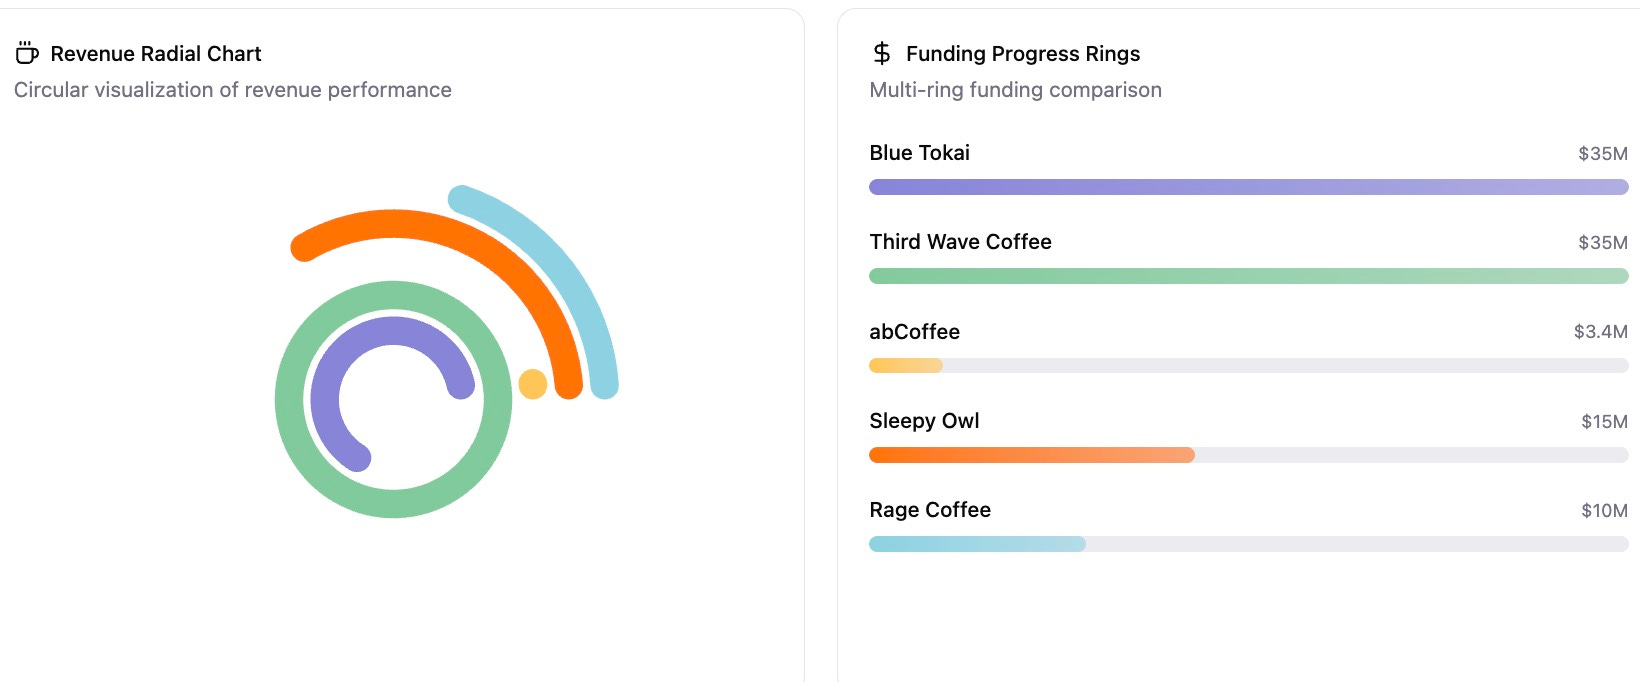Click the Revenue Radial Chart title
Viewport: 1640px width, 682px height.
[x=156, y=54]
